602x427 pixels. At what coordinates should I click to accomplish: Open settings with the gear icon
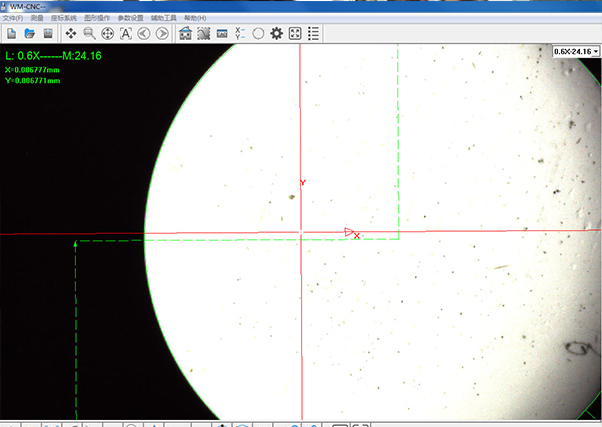276,34
